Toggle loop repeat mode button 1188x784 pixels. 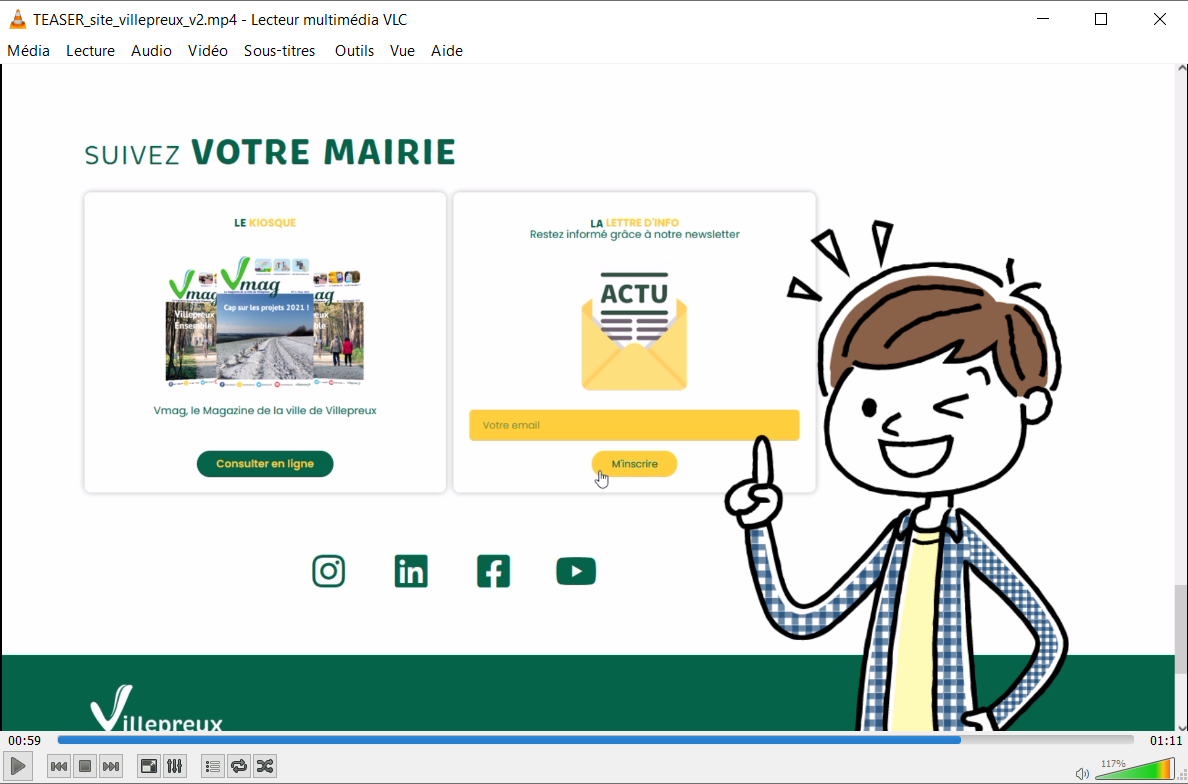point(238,767)
